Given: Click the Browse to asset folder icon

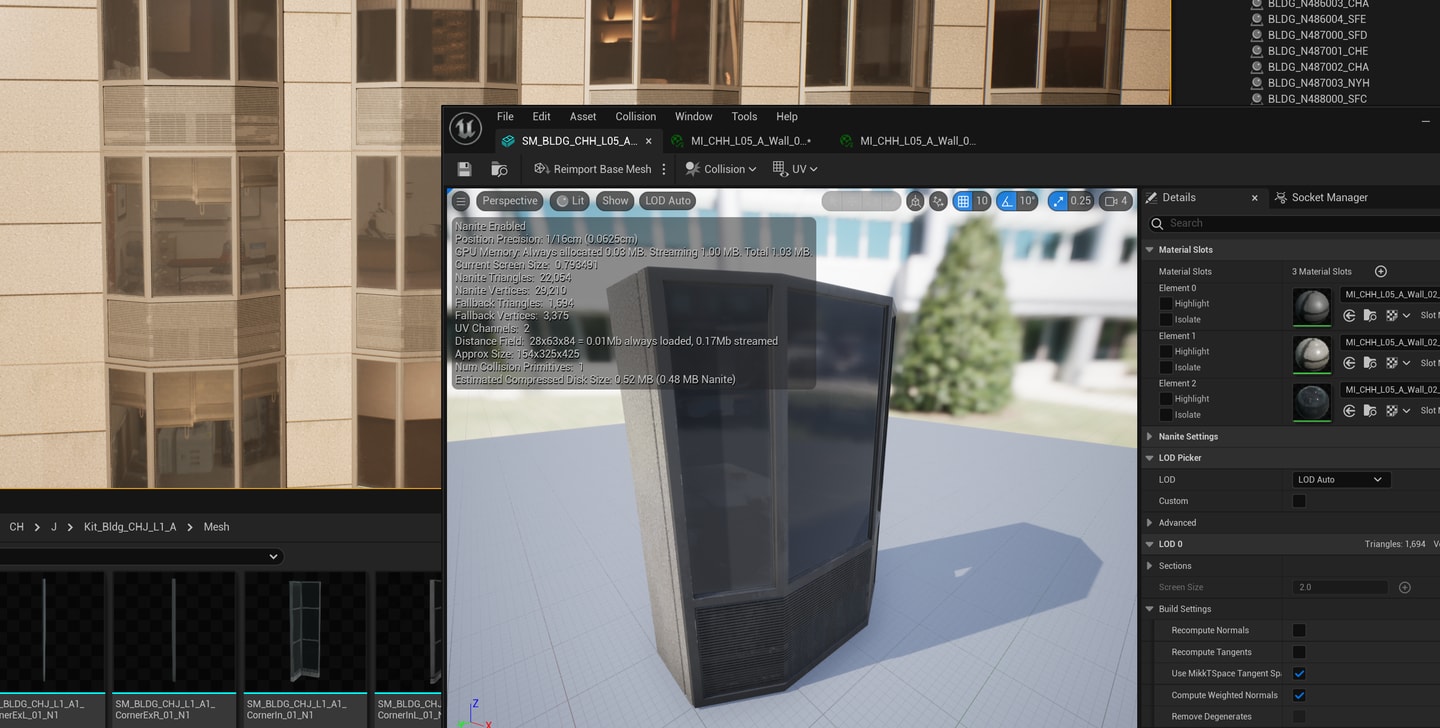Looking at the screenshot, I should tap(499, 169).
